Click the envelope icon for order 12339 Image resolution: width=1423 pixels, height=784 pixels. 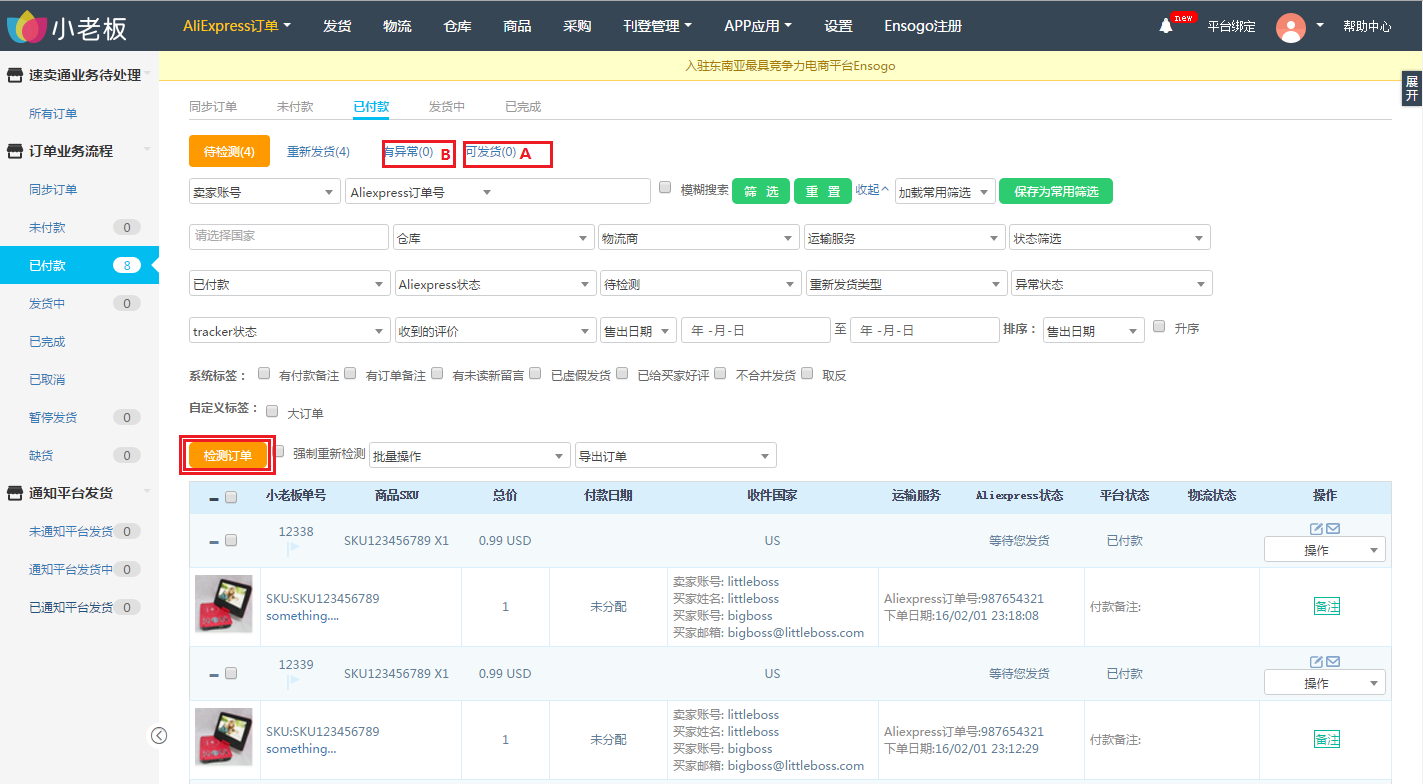pos(1333,662)
